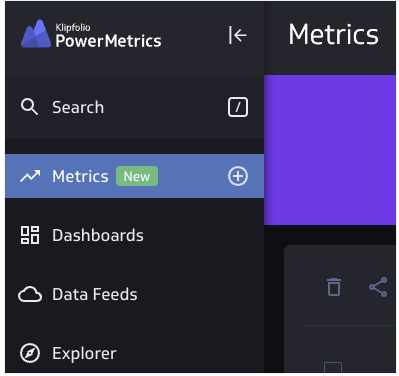This screenshot has width=399, height=376.
Task: Open Explorer in the sidebar
Action: [134, 353]
